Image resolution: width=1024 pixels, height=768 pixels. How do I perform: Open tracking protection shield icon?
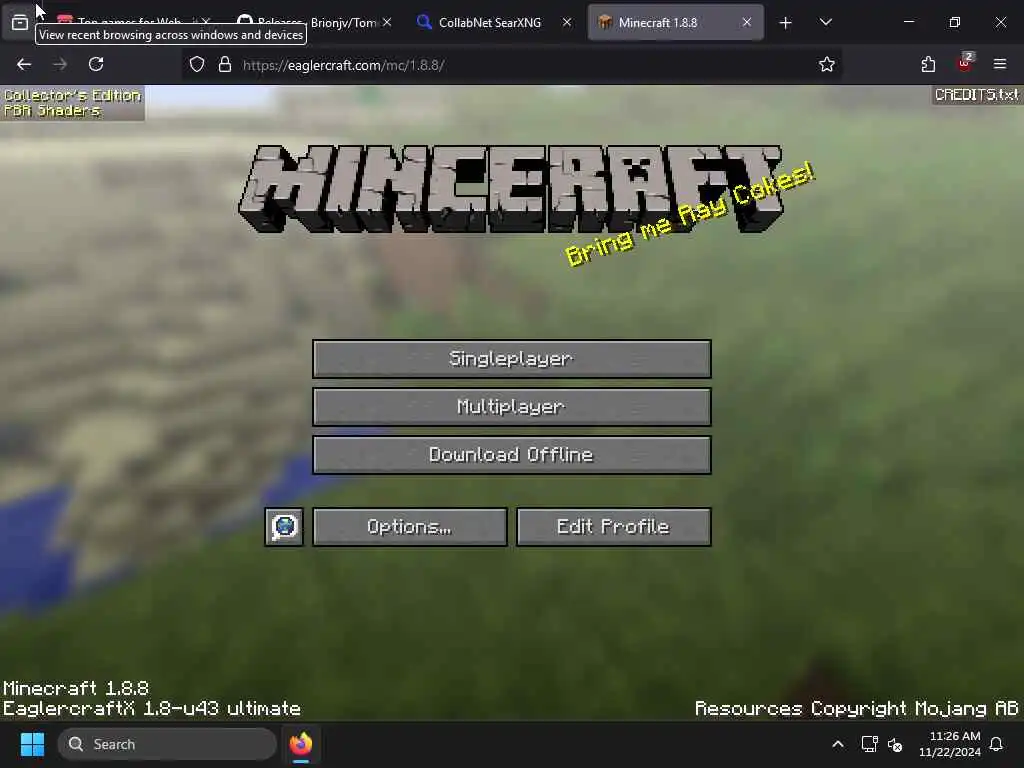[x=197, y=65]
